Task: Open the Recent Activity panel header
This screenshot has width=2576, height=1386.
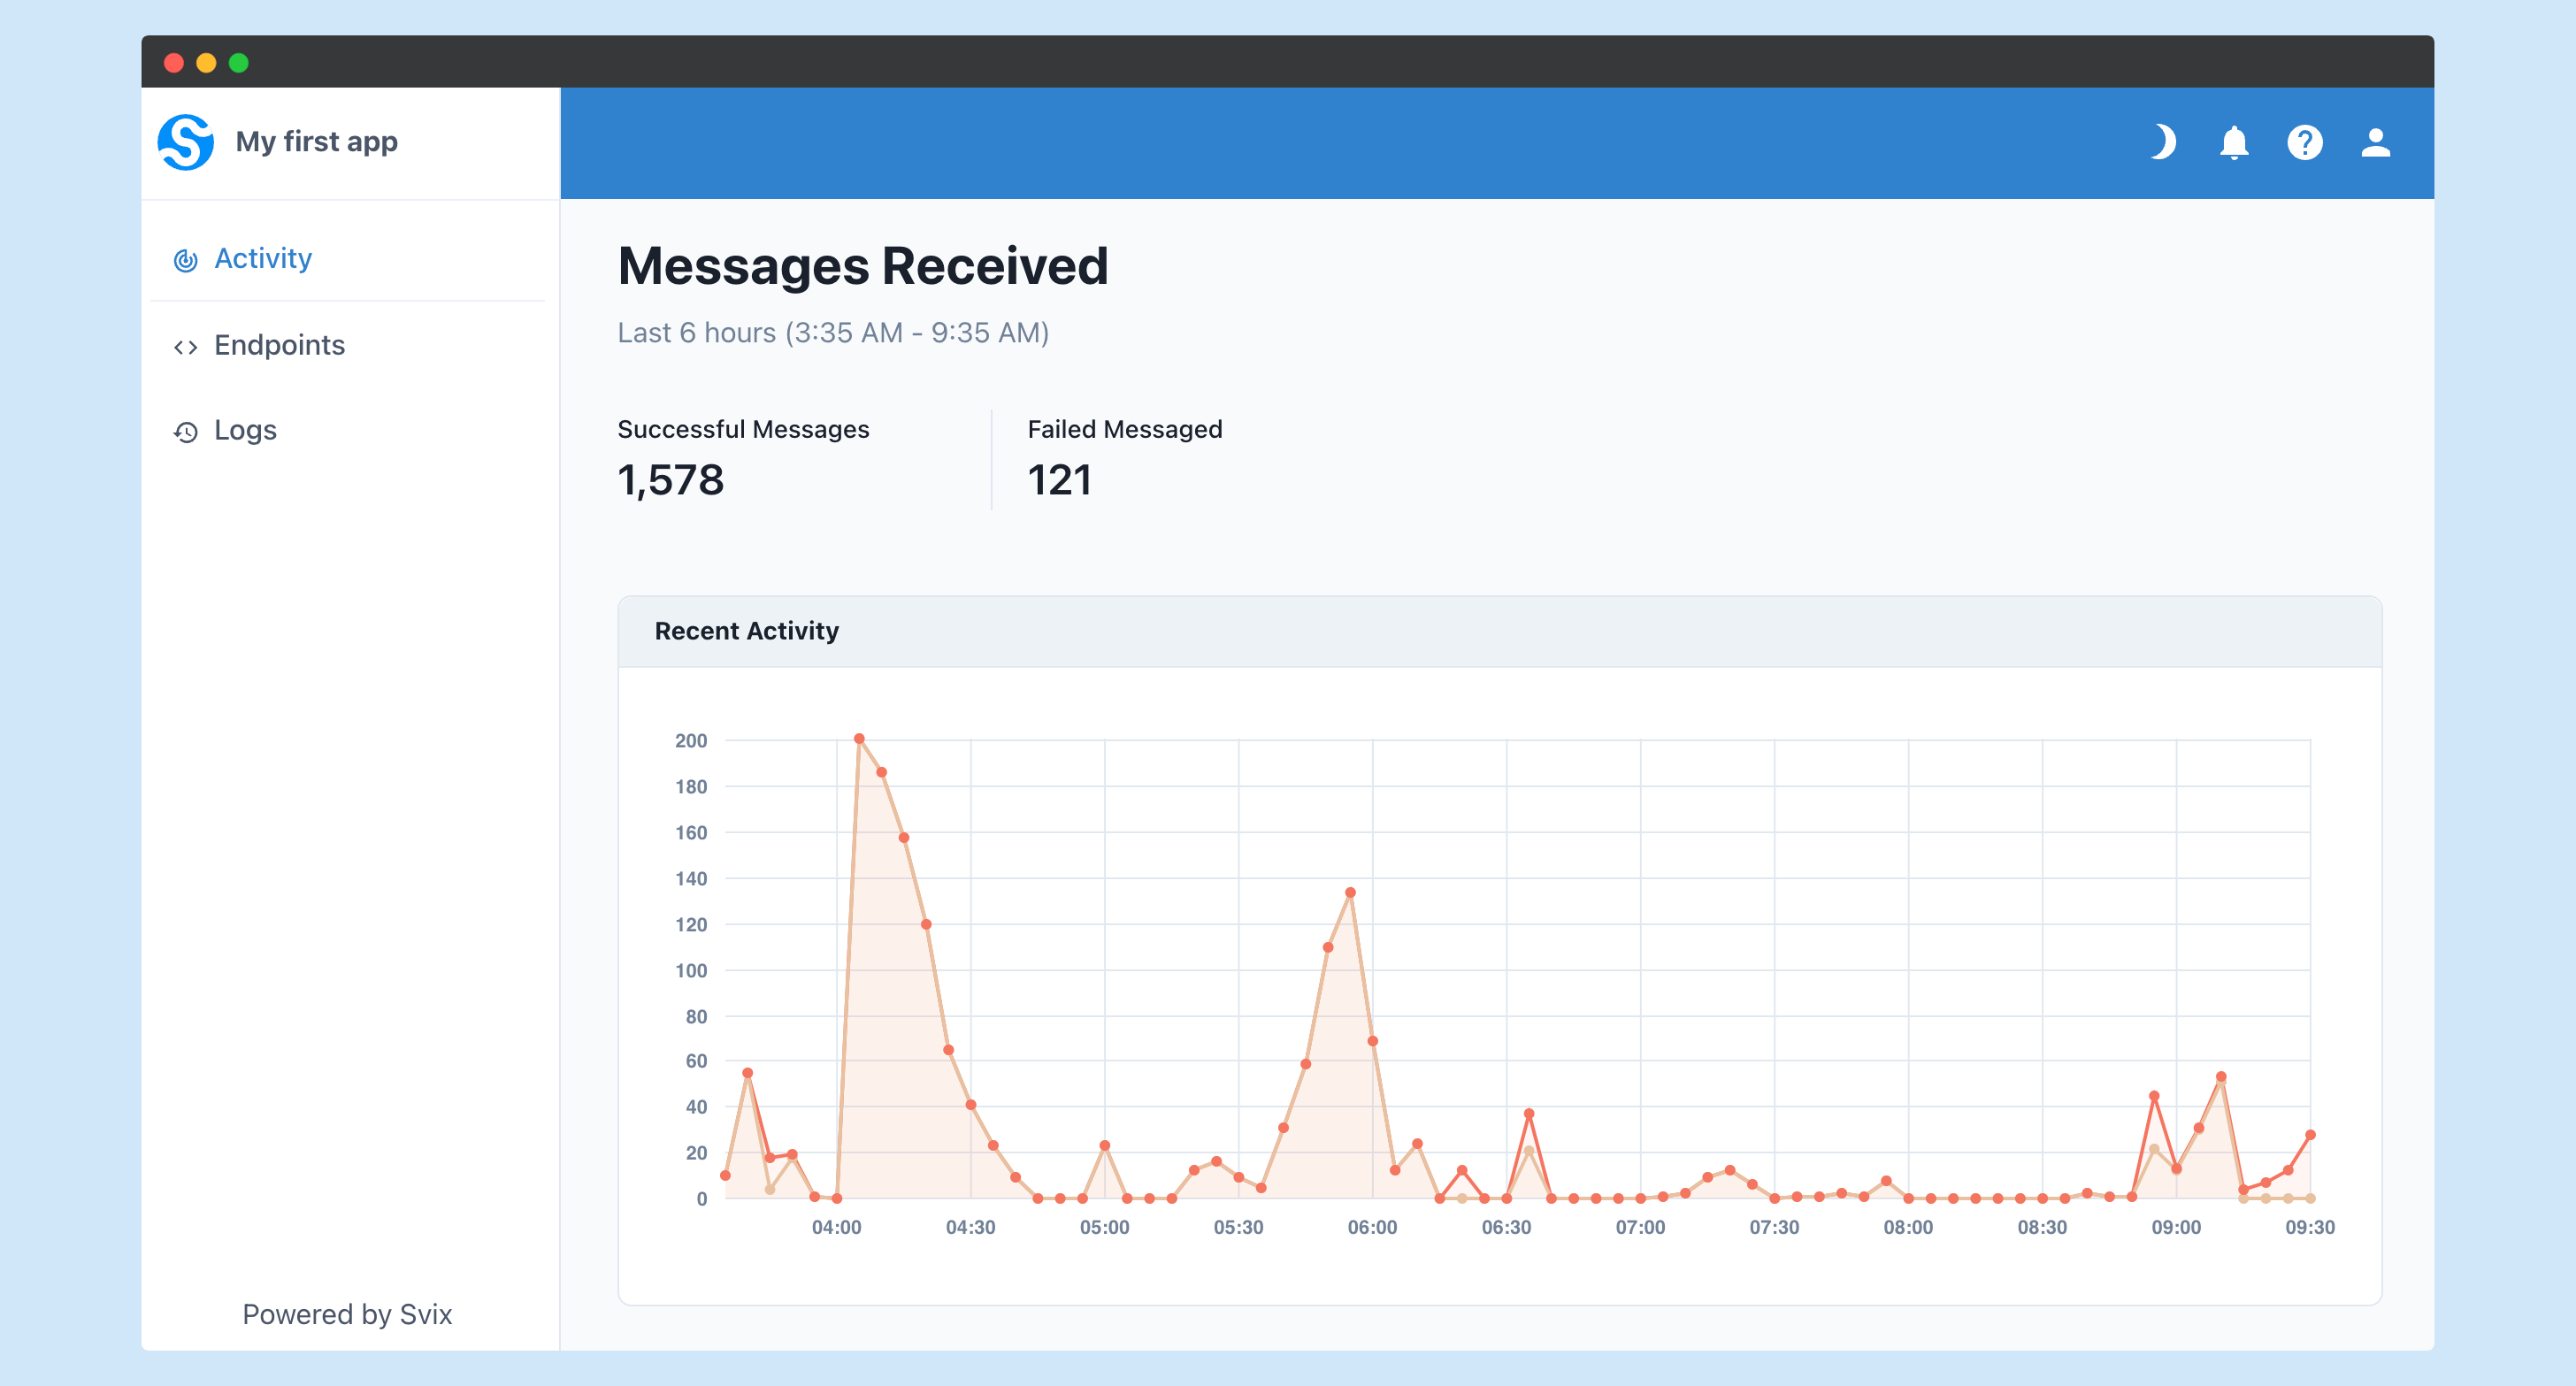Action: 747,631
